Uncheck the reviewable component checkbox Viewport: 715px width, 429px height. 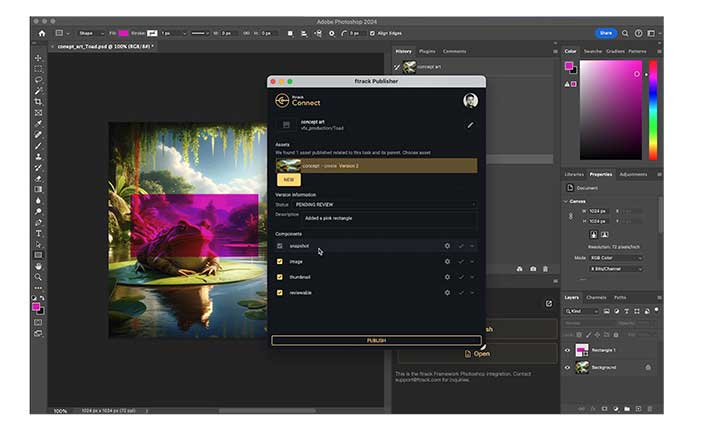(x=280, y=293)
